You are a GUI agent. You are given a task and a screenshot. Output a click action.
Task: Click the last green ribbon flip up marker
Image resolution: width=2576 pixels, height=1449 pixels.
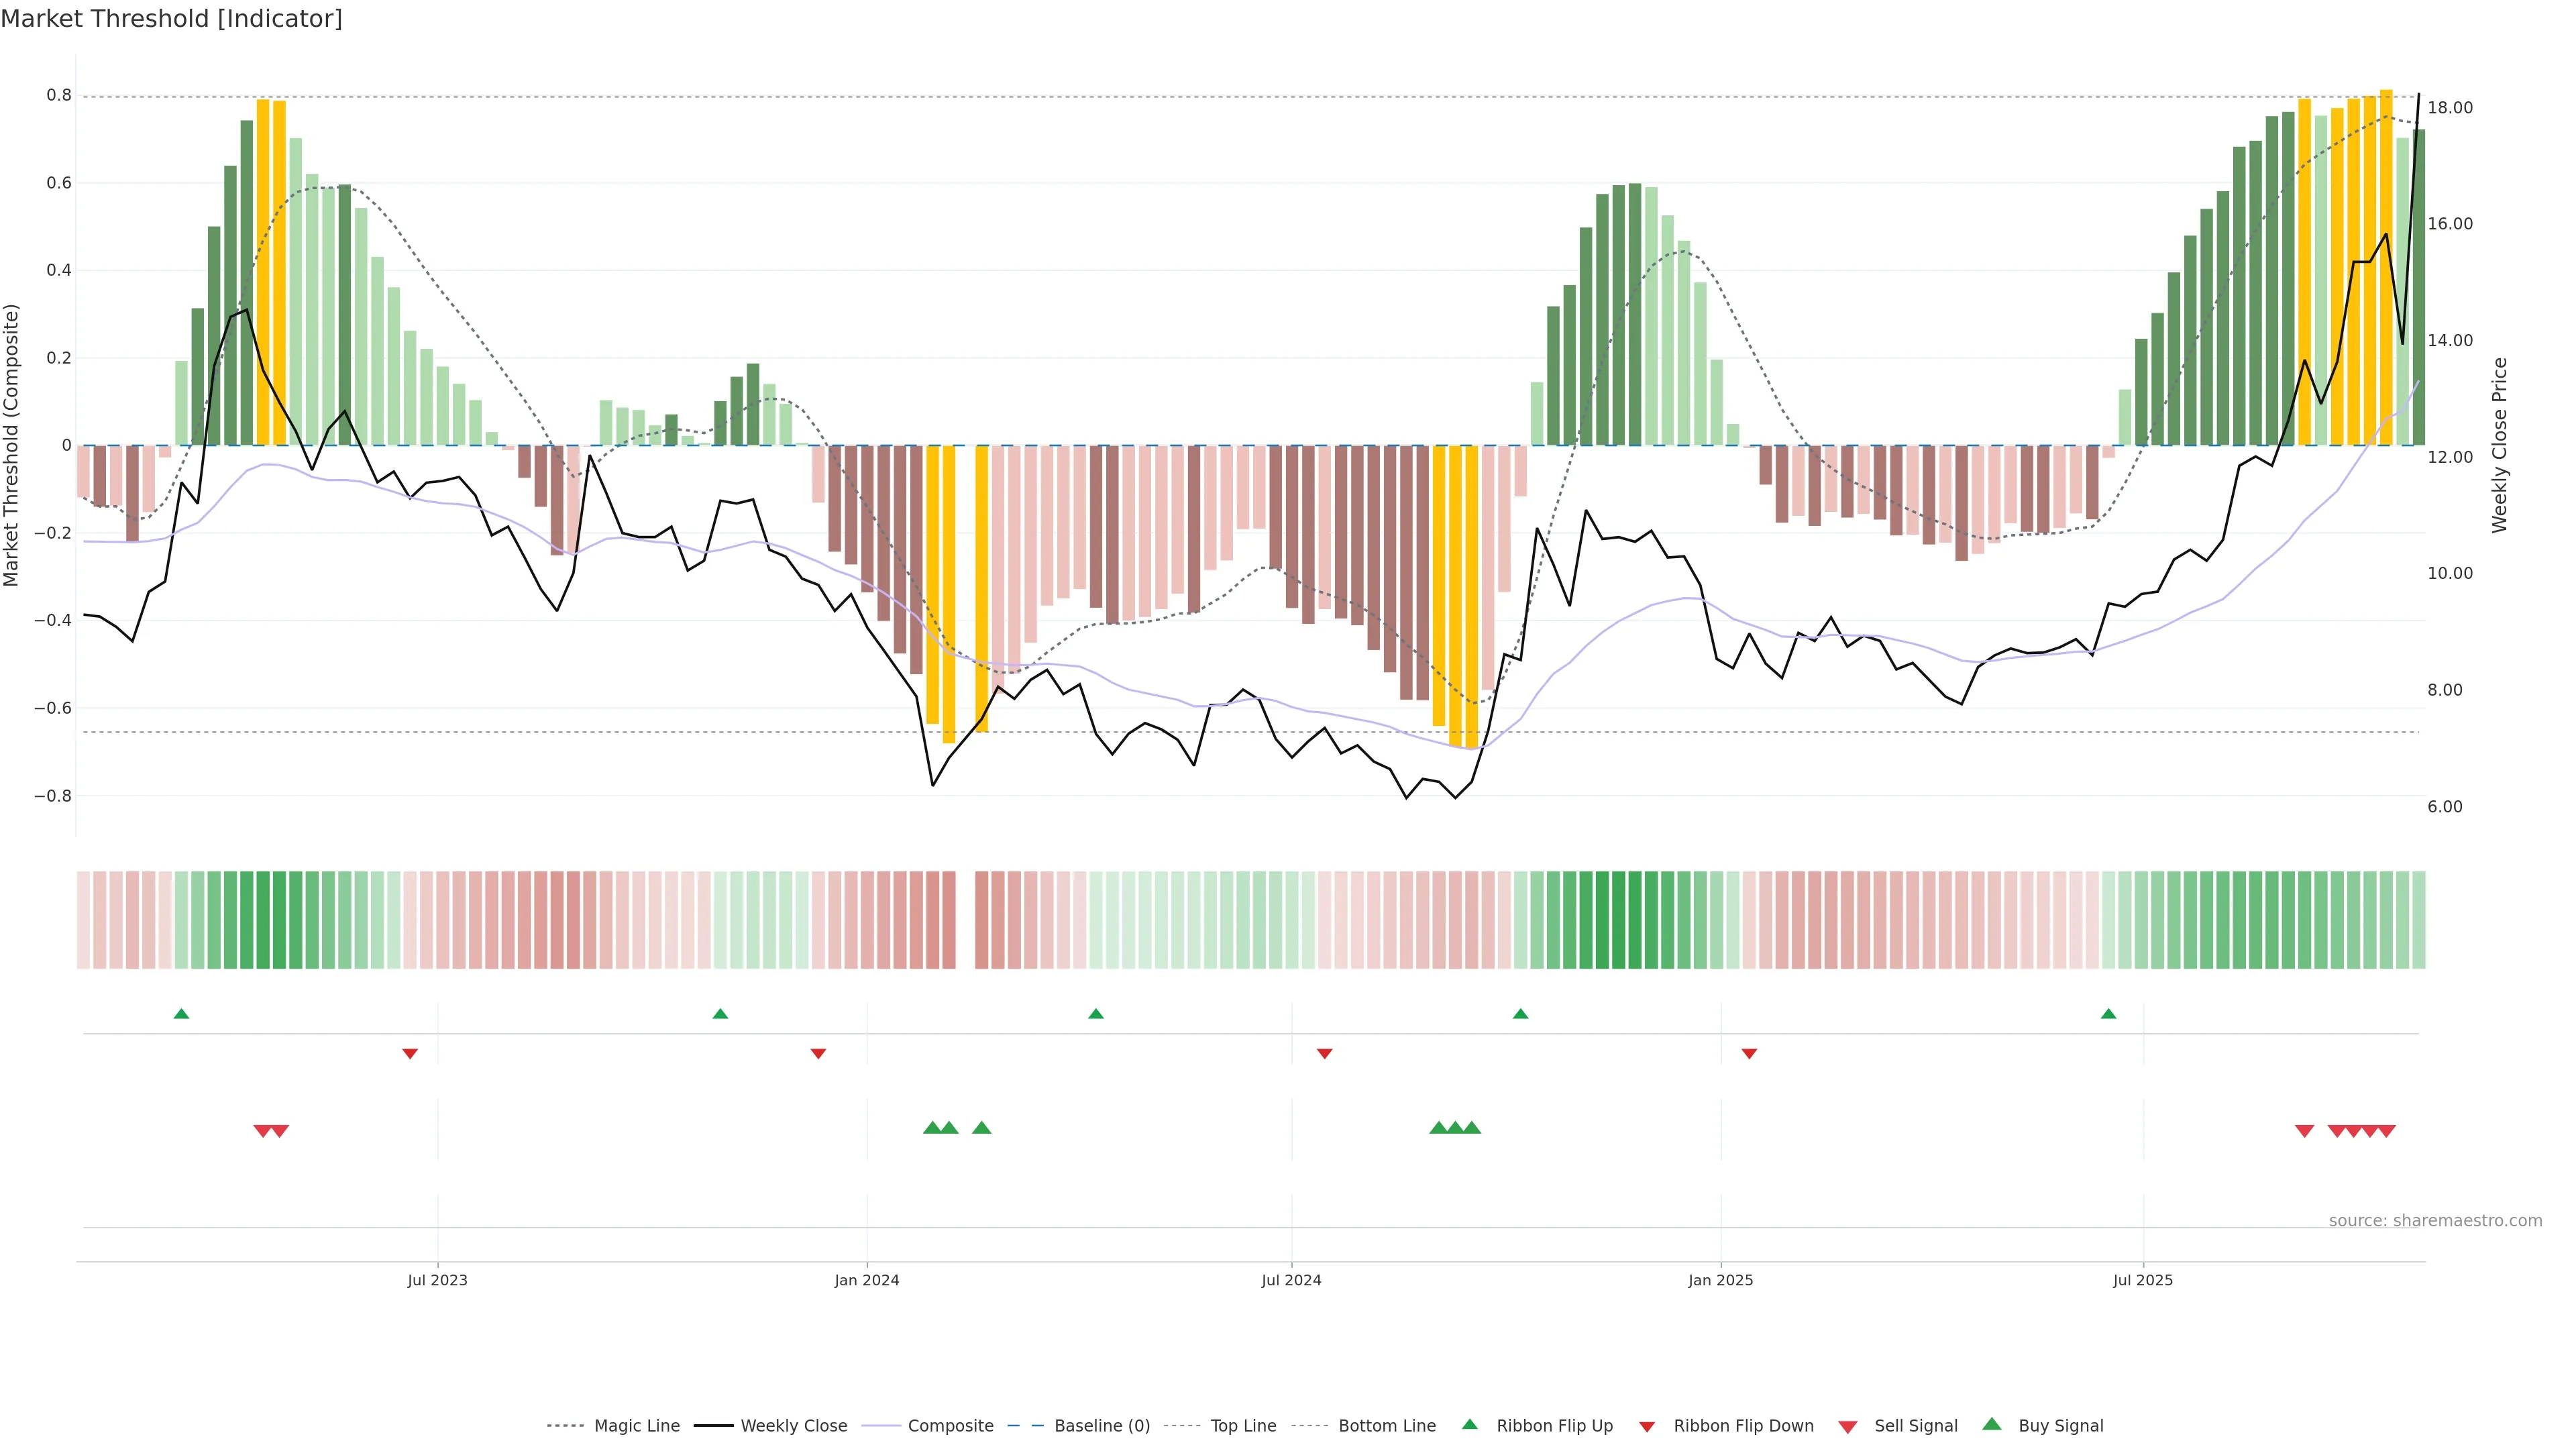(x=2108, y=1014)
